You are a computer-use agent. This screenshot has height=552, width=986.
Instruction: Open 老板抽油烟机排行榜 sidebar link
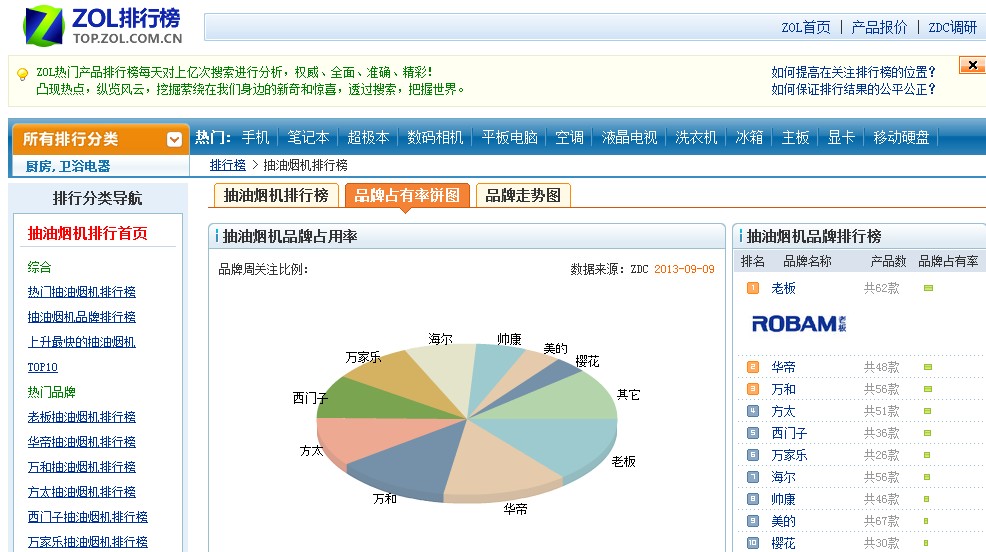pos(82,417)
